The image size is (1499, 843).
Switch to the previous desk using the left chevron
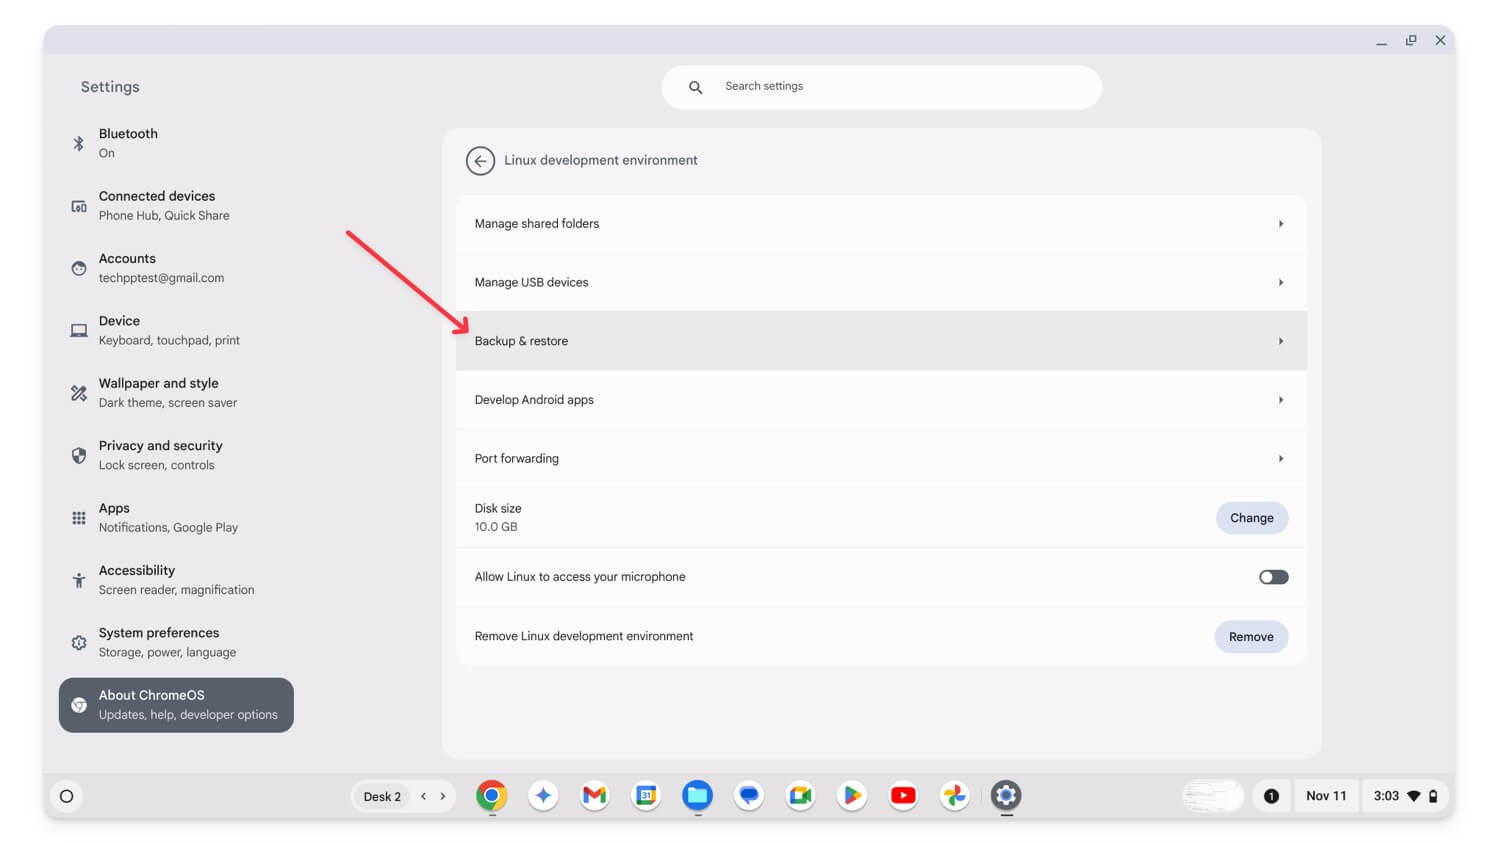tap(424, 796)
